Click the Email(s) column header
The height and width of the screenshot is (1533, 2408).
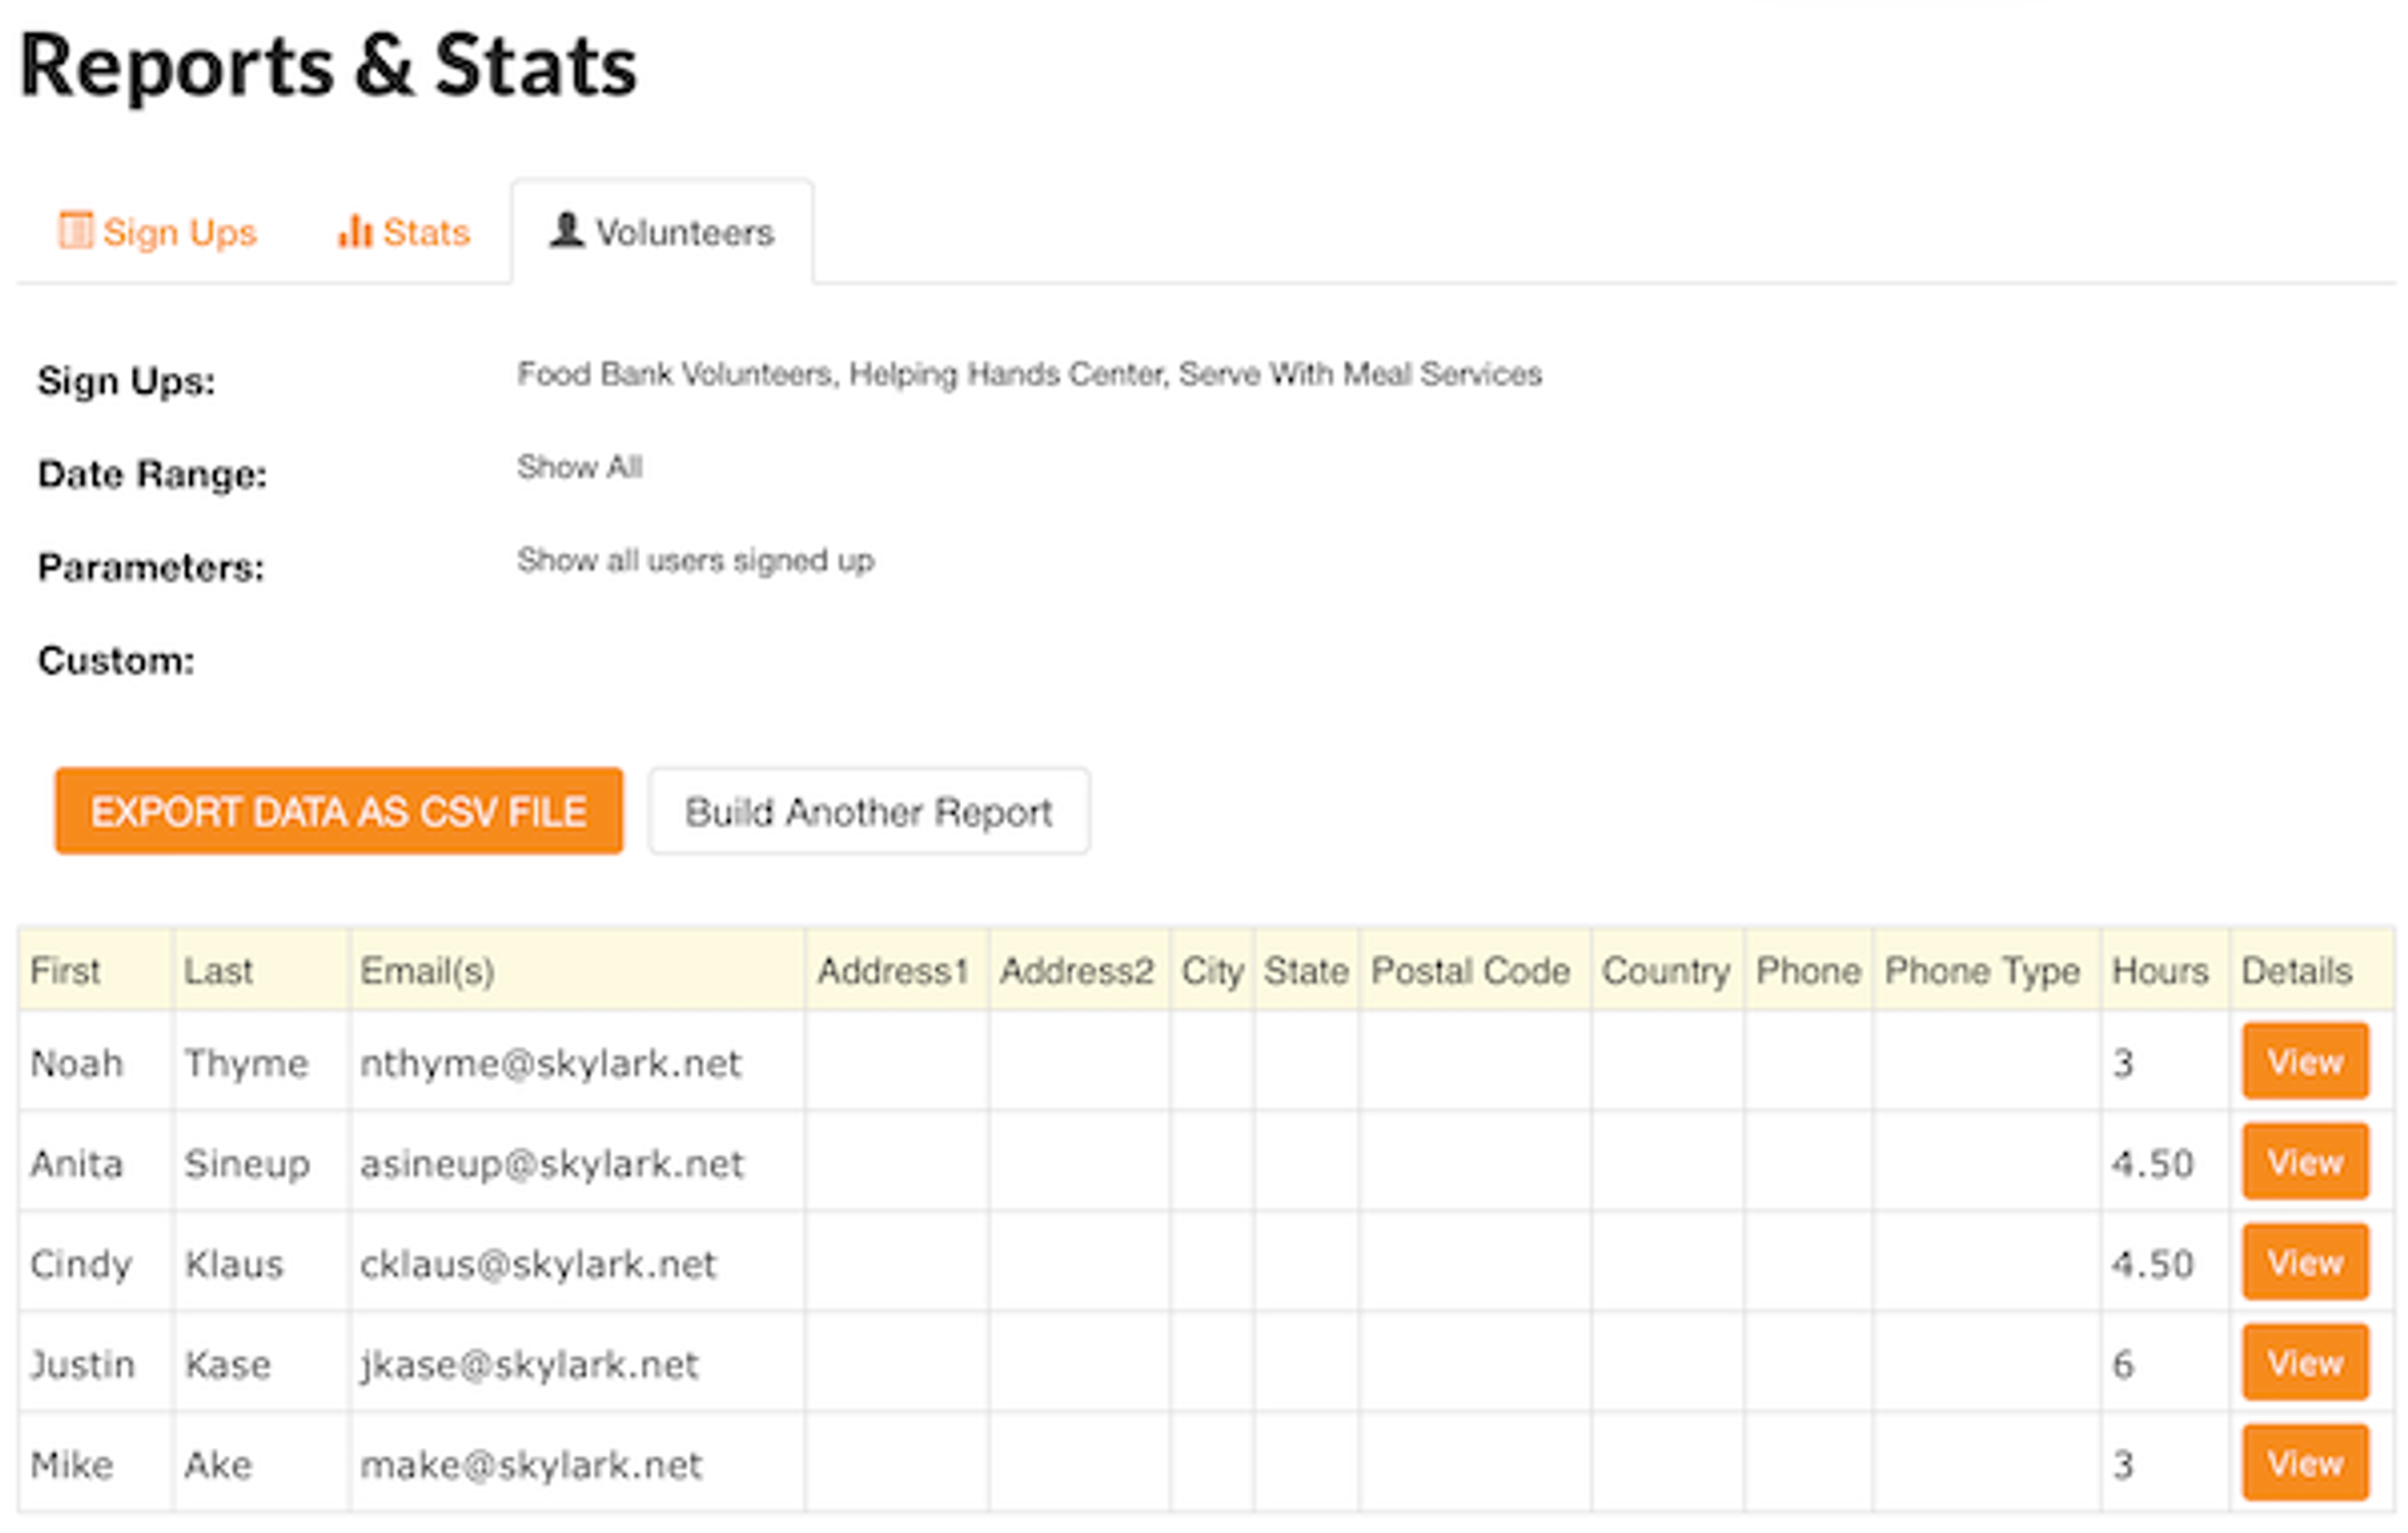427,970
